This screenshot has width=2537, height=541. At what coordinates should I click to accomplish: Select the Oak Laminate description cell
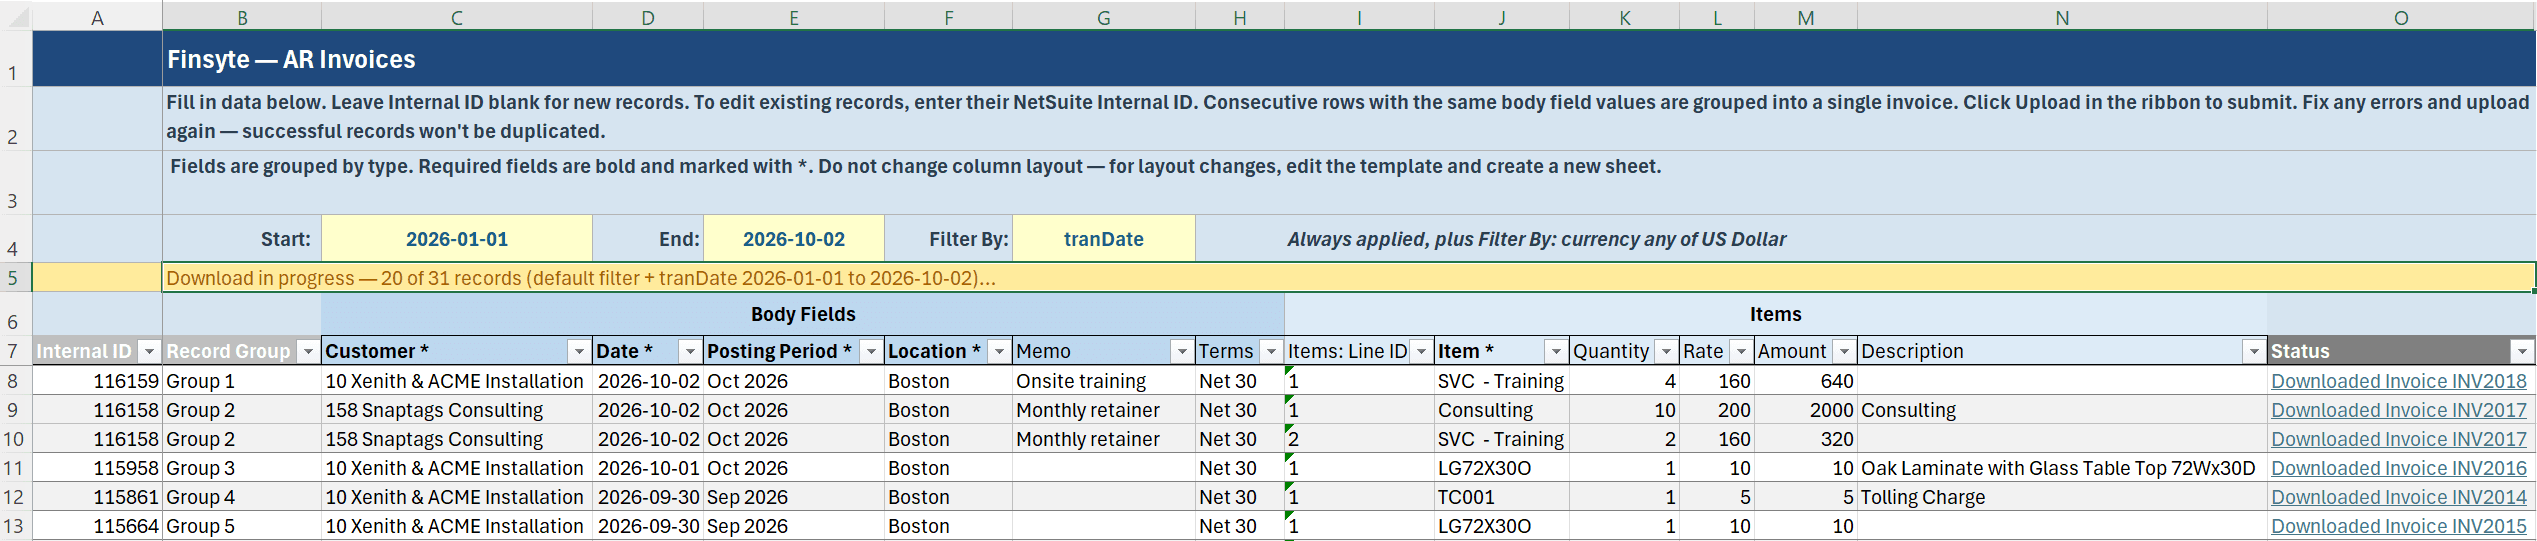coord(2062,468)
